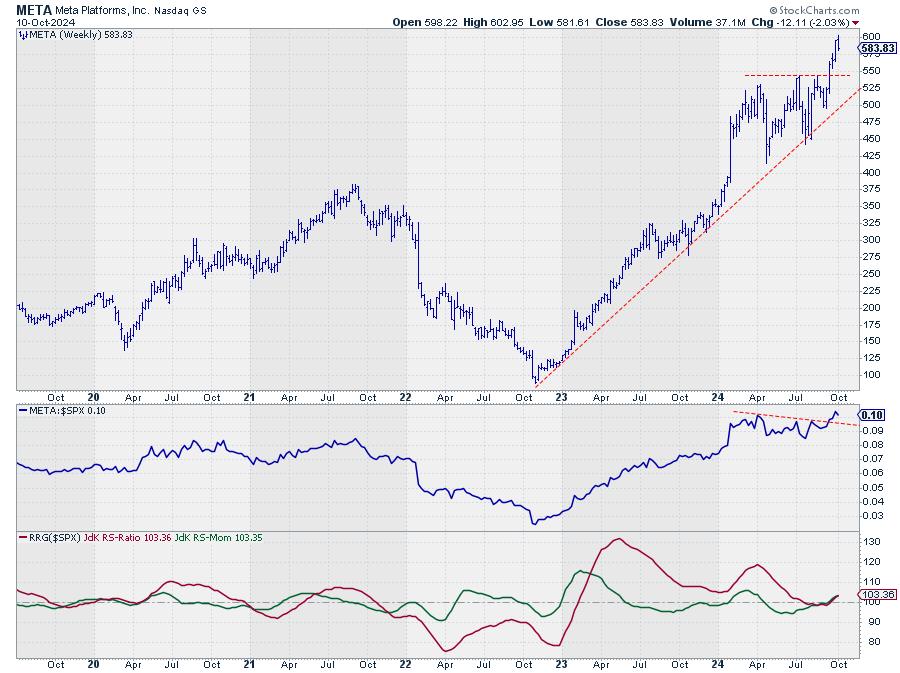
Task: Click the 0.05 label on the ratio axis
Action: coord(872,487)
